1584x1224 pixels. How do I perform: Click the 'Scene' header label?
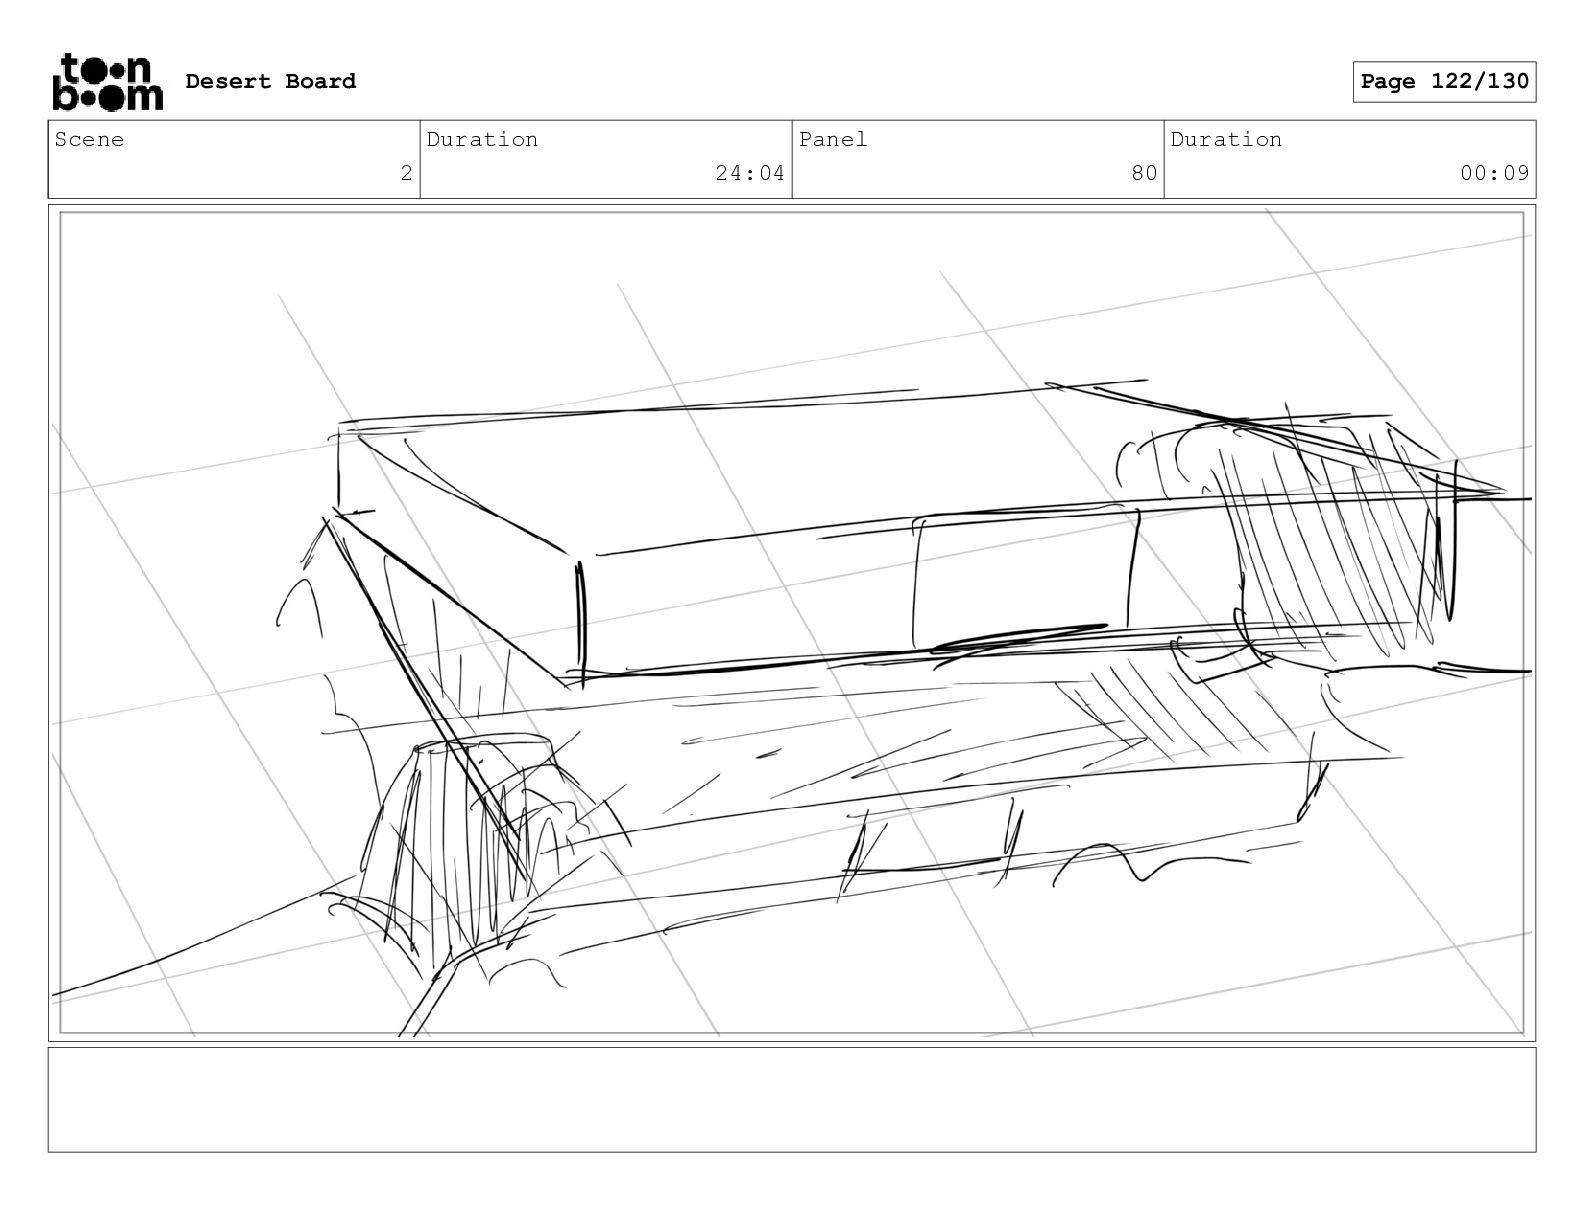pos(89,139)
